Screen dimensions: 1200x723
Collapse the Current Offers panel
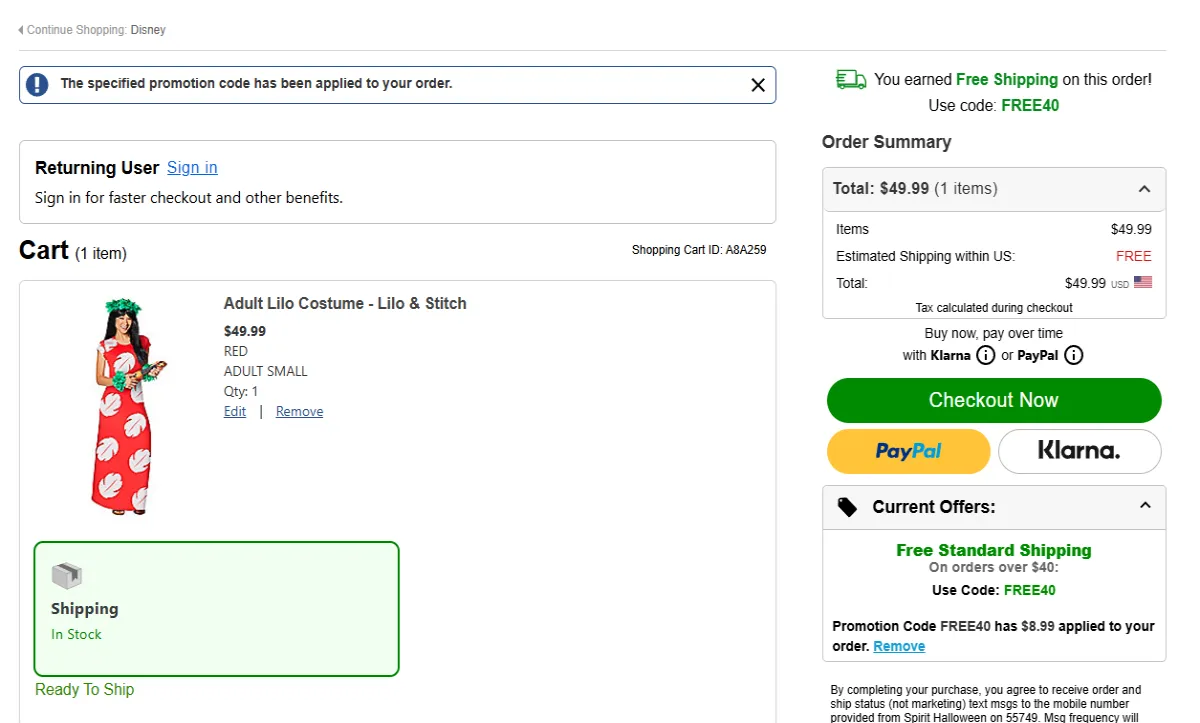(1145, 506)
